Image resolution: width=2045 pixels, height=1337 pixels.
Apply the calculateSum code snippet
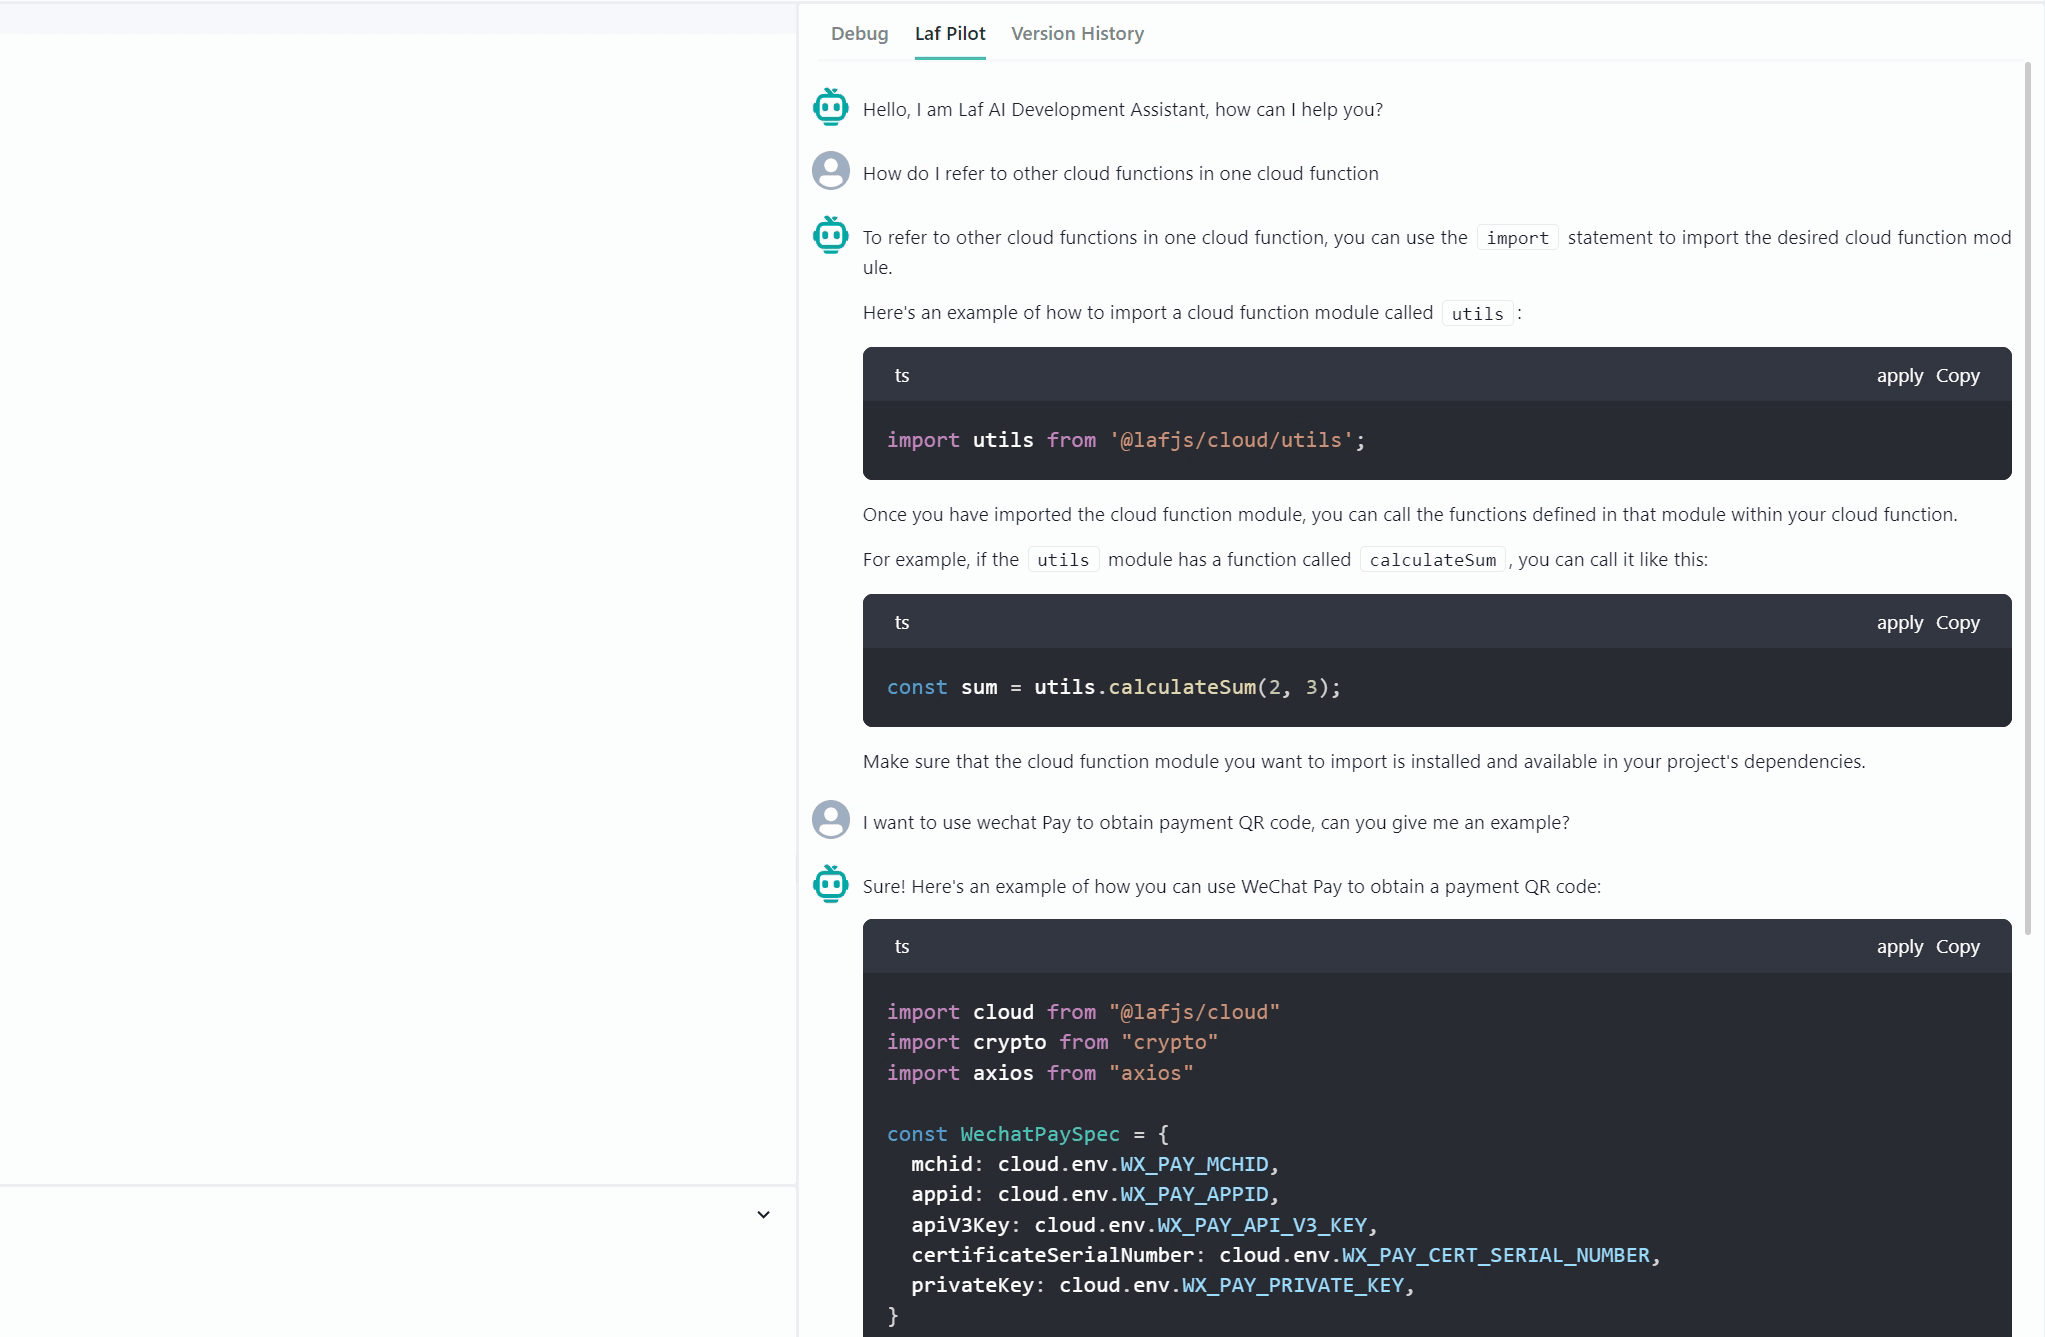[x=1899, y=623]
